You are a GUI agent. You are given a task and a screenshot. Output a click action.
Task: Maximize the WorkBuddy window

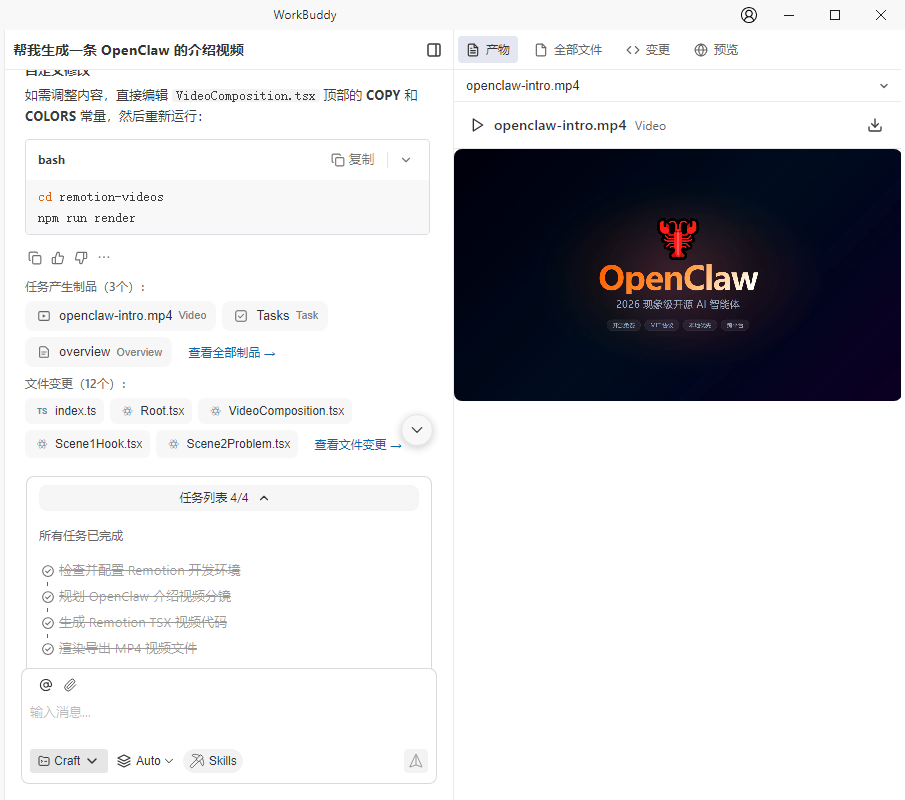pos(835,15)
